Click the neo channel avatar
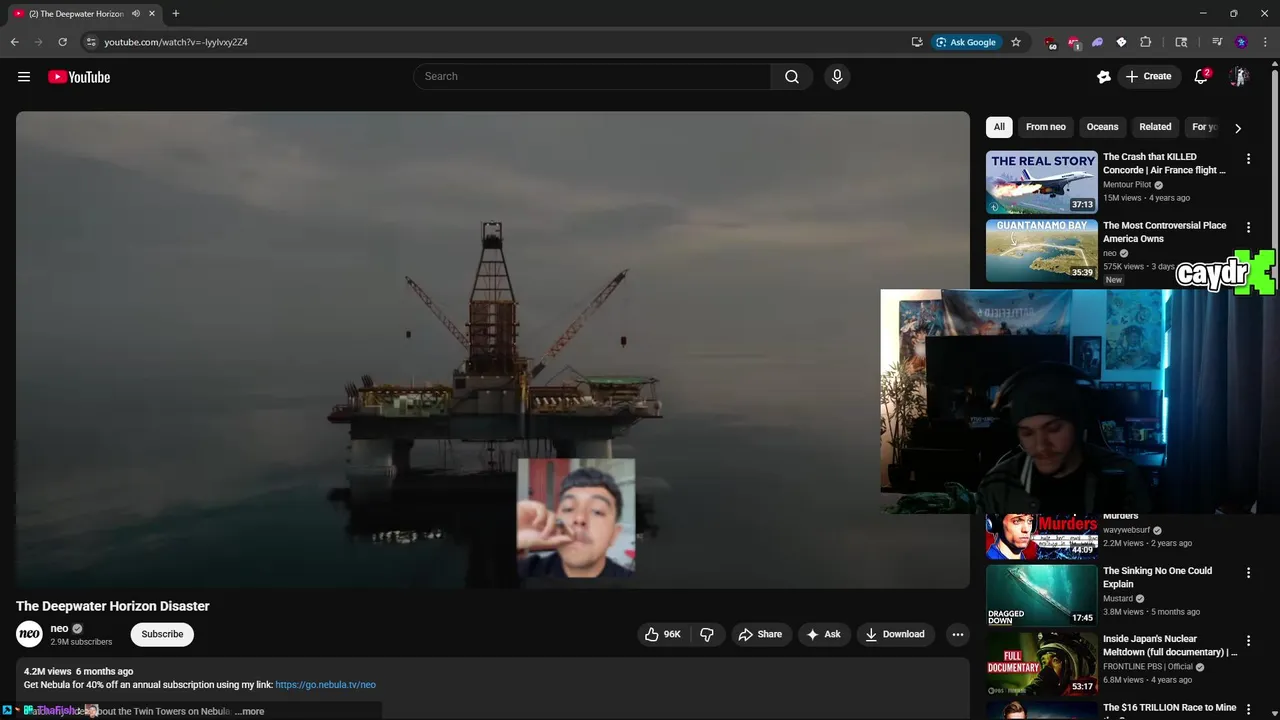1280x720 pixels. pos(30,634)
